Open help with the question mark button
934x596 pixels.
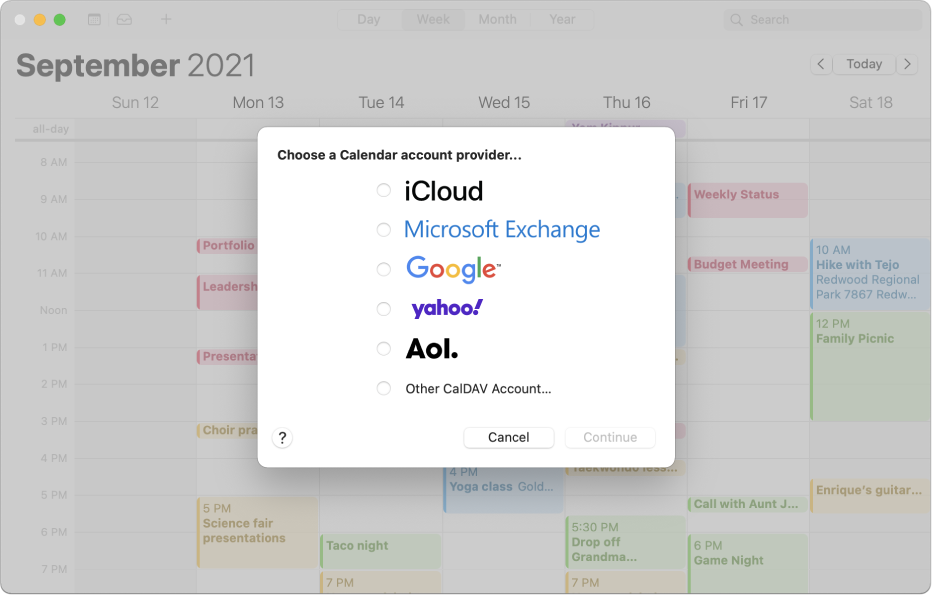coord(282,438)
